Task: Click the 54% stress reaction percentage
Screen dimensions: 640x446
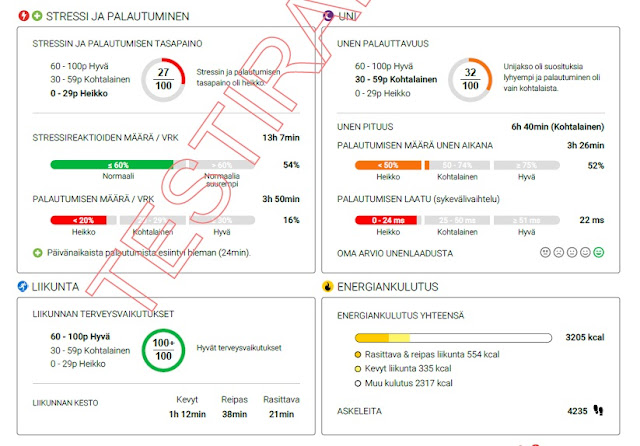Action: tap(291, 165)
